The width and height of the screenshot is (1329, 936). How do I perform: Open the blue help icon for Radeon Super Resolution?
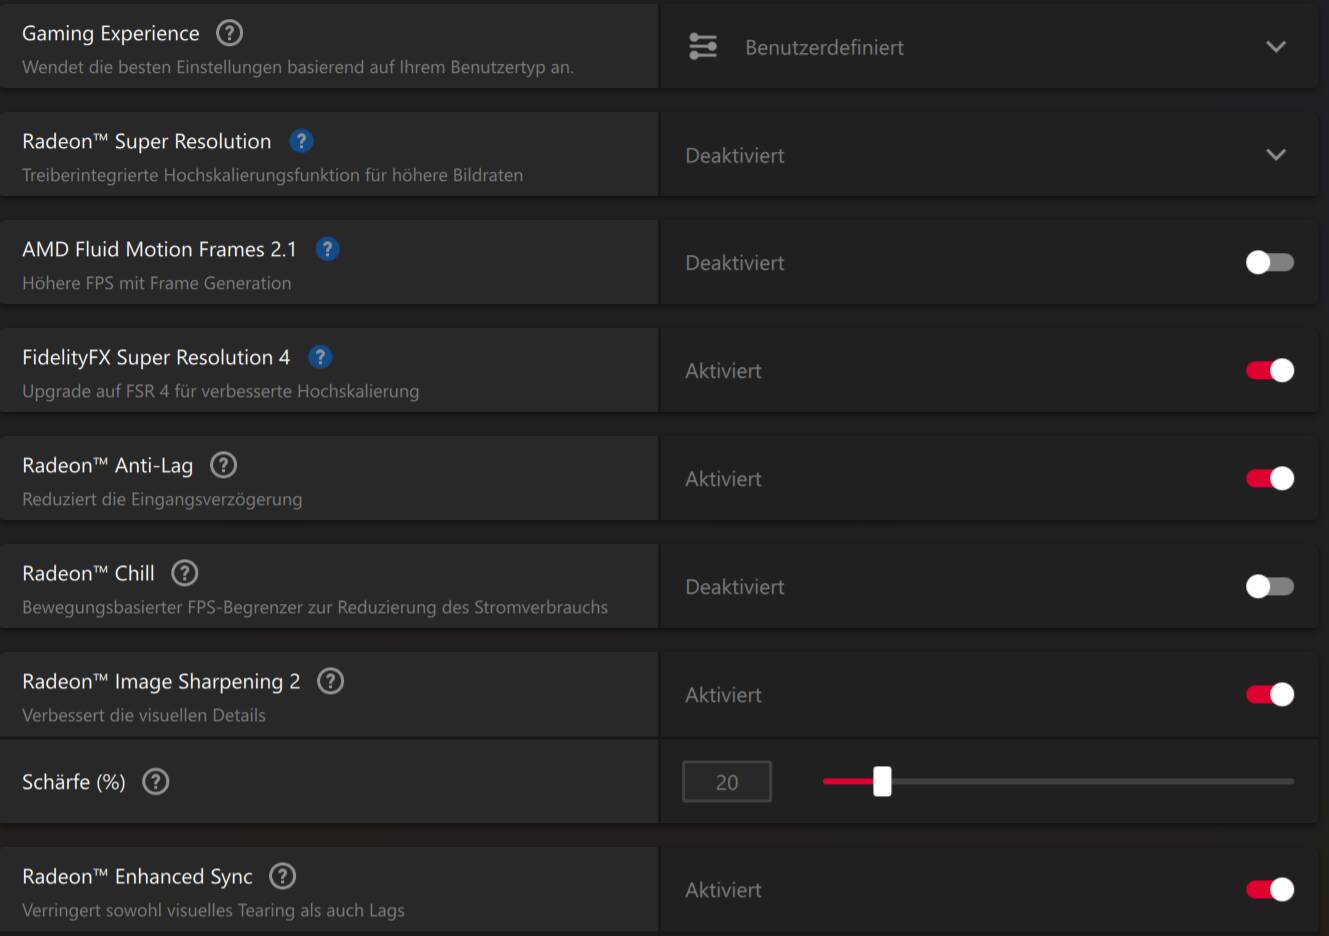(x=301, y=141)
